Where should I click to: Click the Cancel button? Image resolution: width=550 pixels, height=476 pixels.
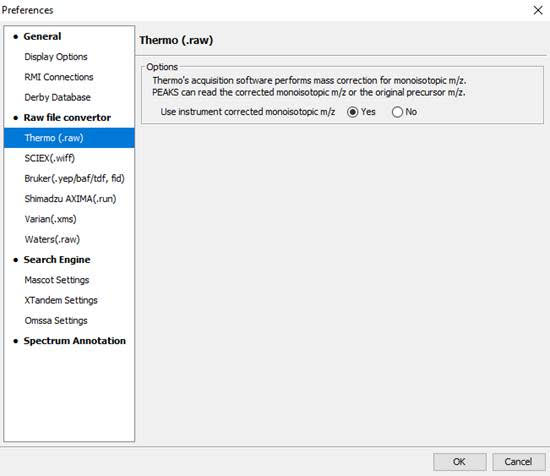pos(518,462)
